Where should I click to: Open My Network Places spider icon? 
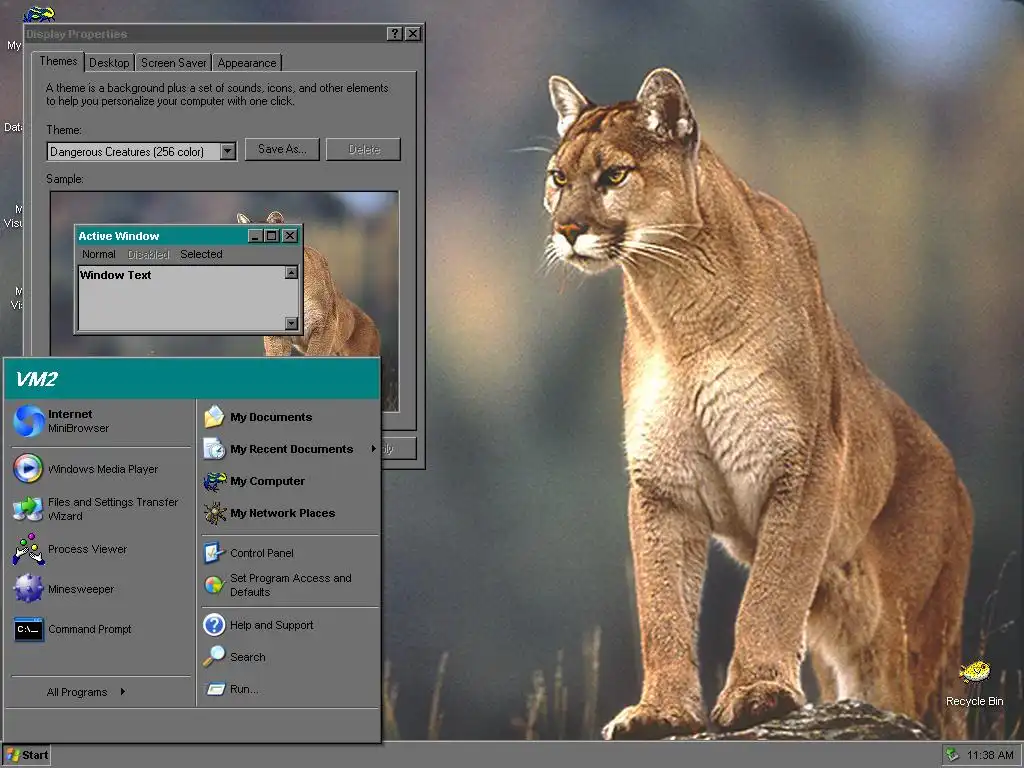pyautogui.click(x=215, y=513)
